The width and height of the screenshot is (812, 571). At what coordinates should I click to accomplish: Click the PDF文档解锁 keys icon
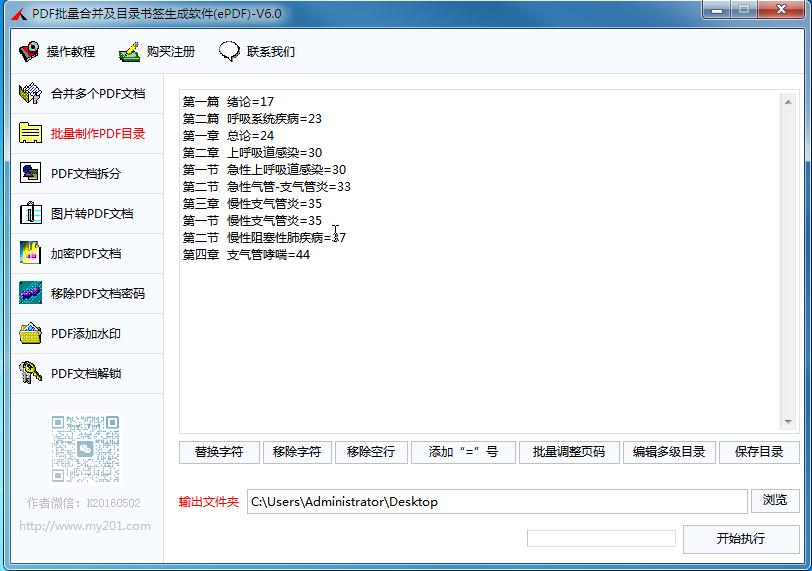pyautogui.click(x=31, y=373)
